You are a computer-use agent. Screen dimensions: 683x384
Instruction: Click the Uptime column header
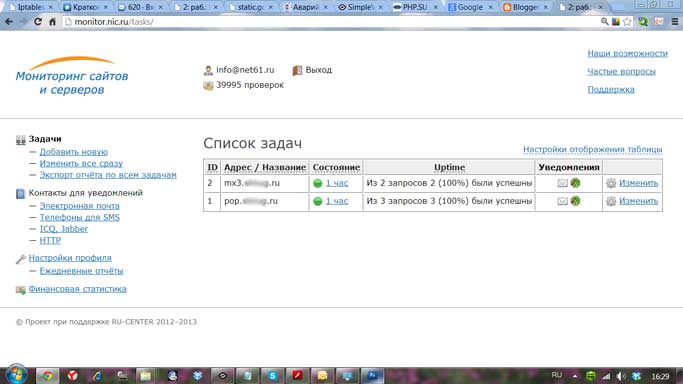(449, 167)
